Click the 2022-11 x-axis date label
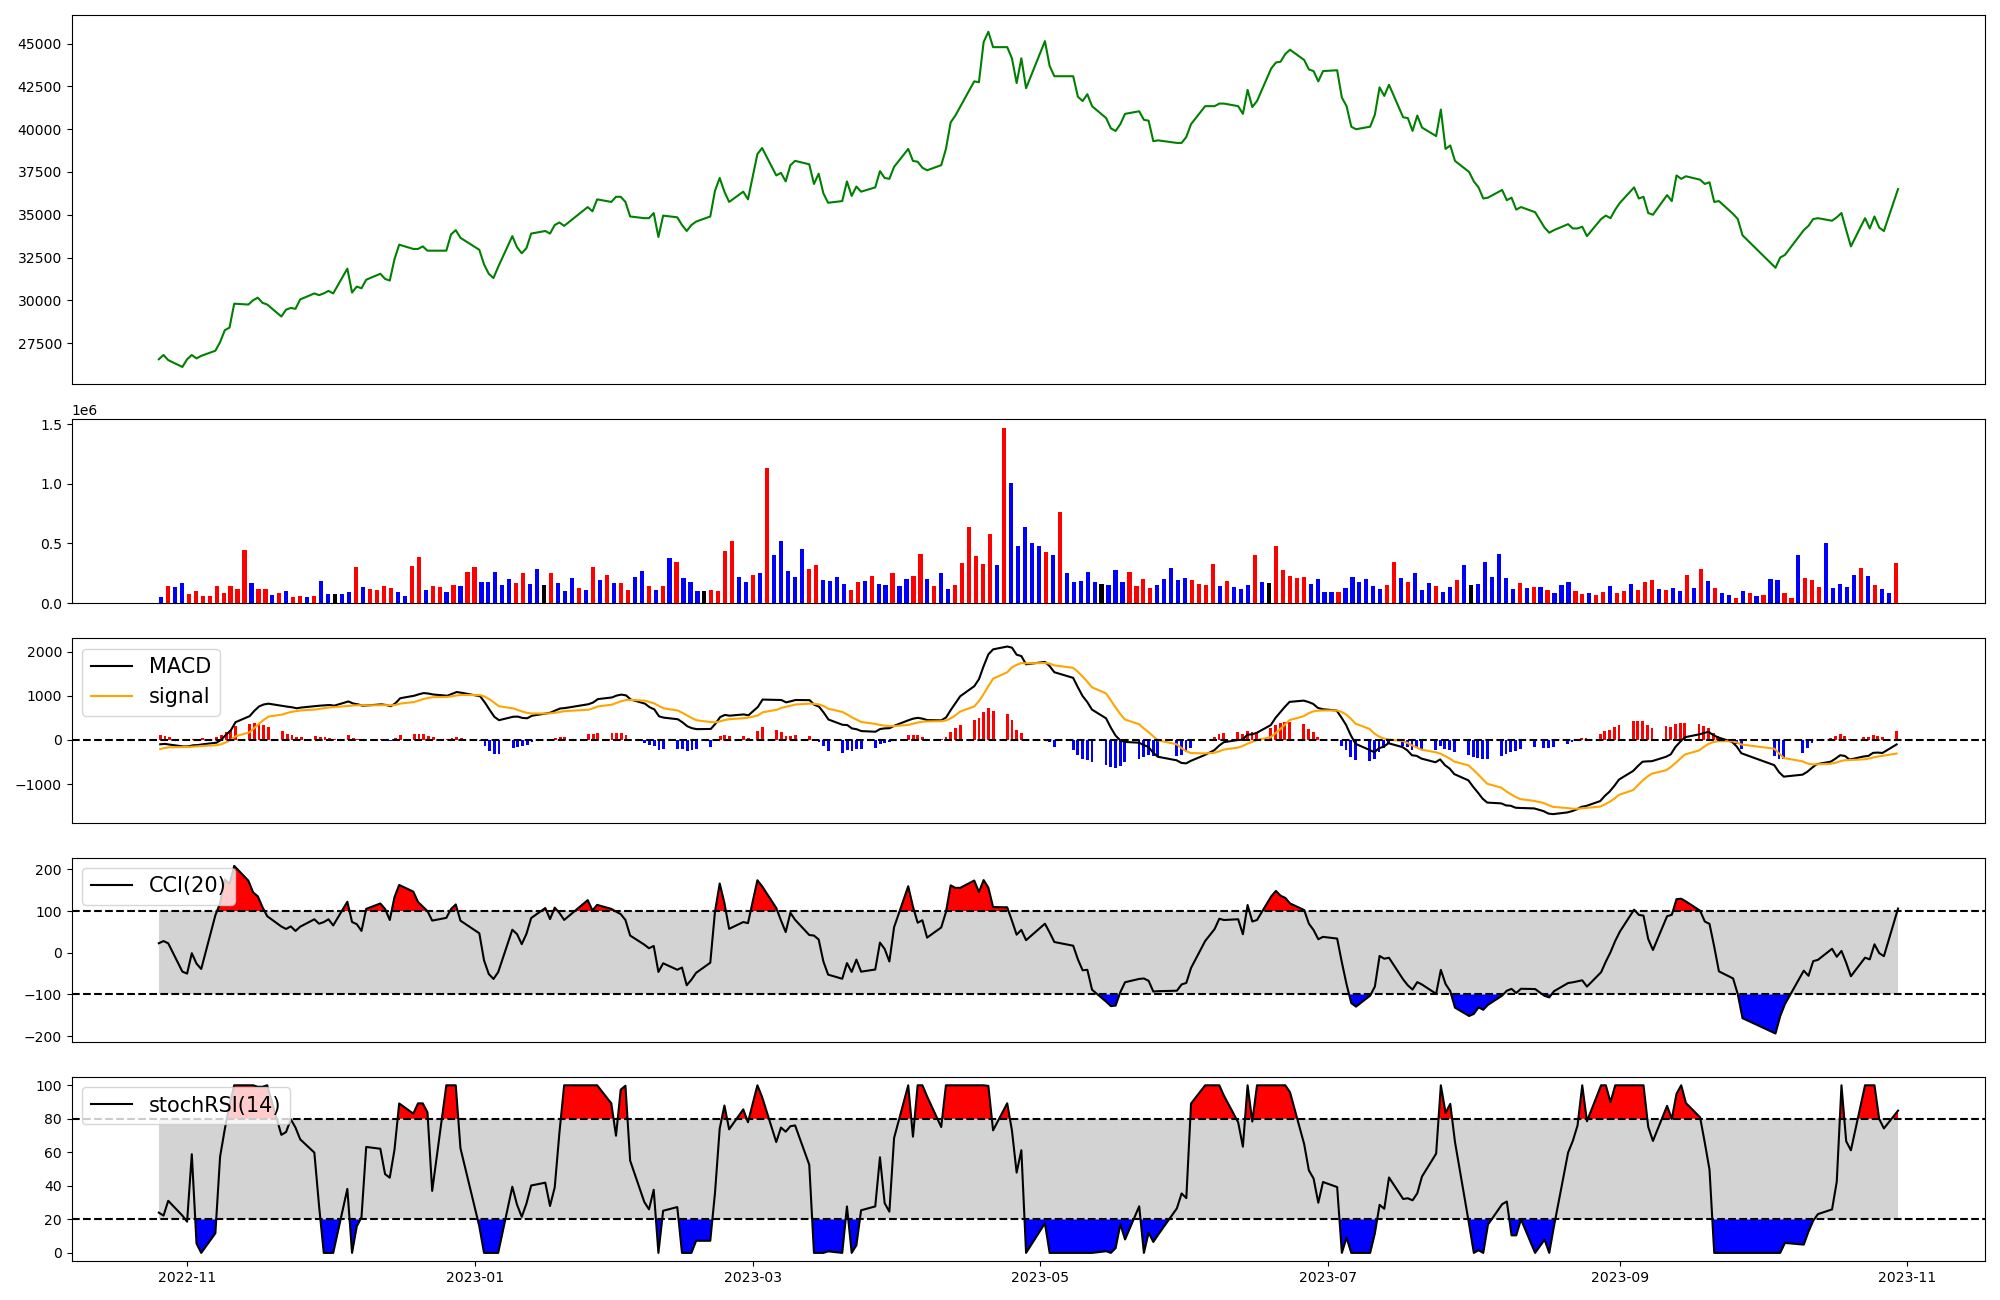Screen dimensions: 2000x1300 pos(187,1277)
